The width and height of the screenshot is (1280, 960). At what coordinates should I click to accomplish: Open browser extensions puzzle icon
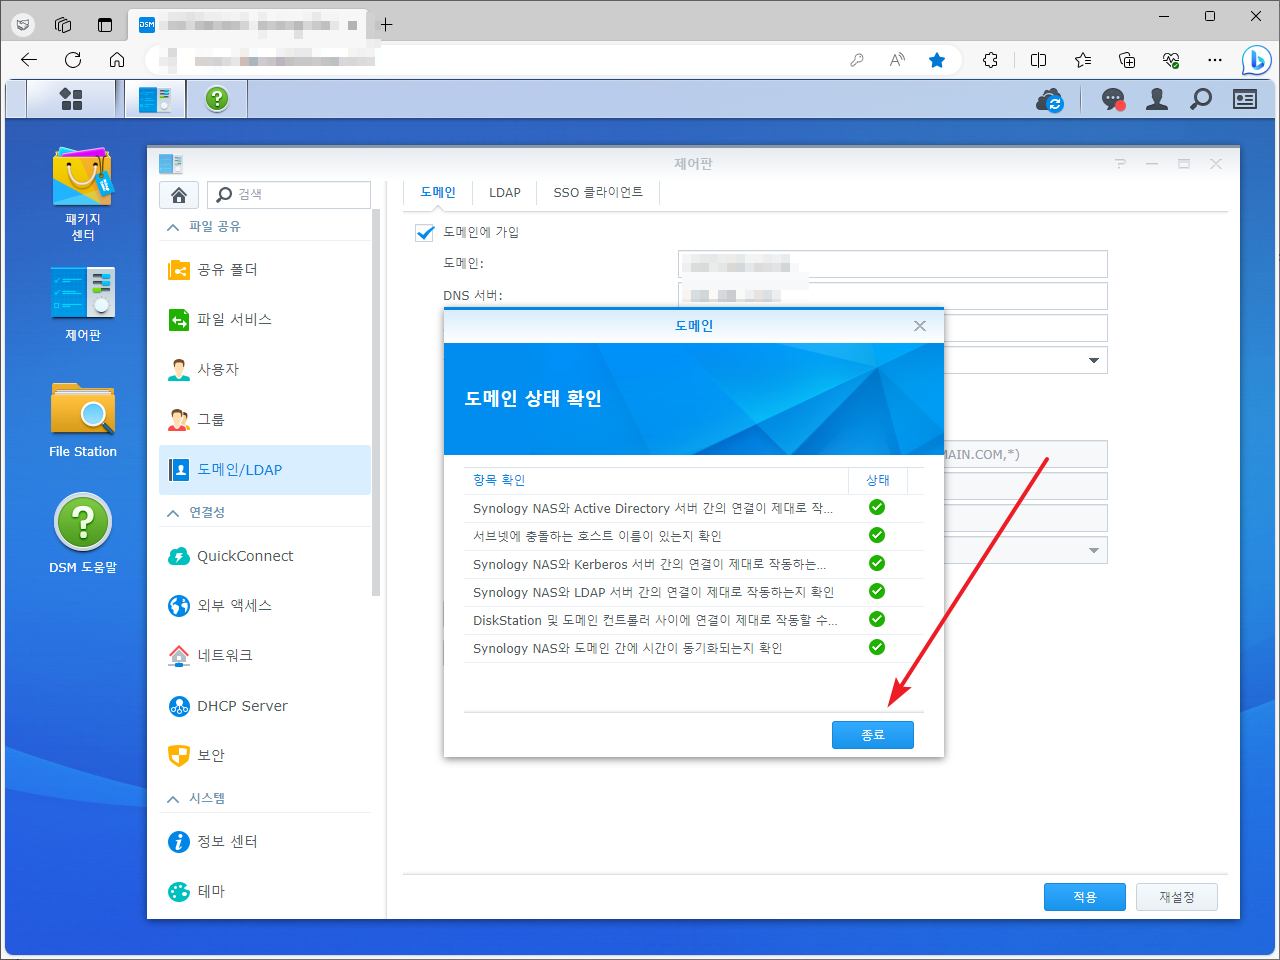point(990,60)
